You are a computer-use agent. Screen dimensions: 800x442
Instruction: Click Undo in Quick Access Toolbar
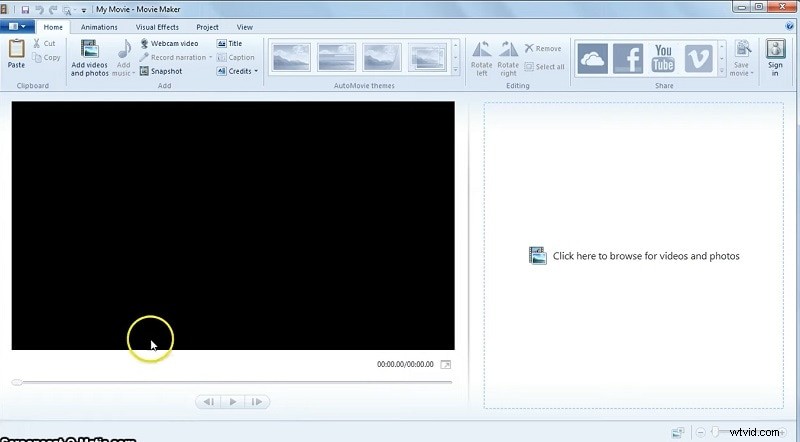pos(39,10)
